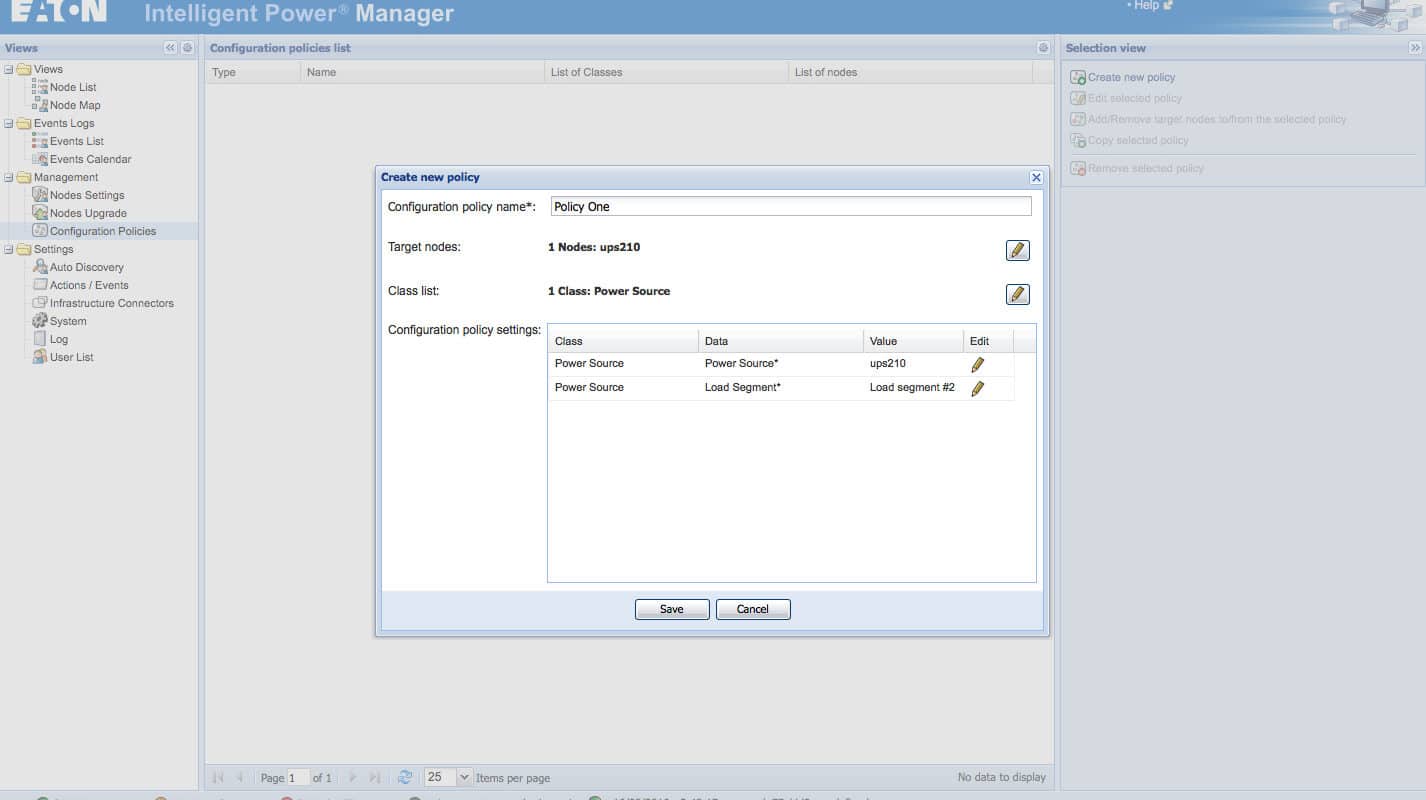Select the ups210 value cell
Screen dimensions: 1426x800
click(x=913, y=363)
